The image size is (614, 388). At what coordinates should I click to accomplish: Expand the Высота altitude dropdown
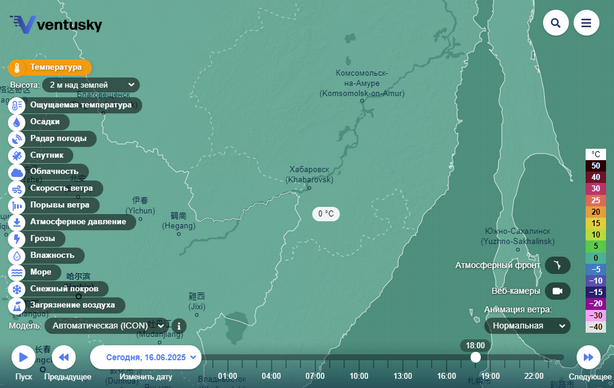coord(91,85)
